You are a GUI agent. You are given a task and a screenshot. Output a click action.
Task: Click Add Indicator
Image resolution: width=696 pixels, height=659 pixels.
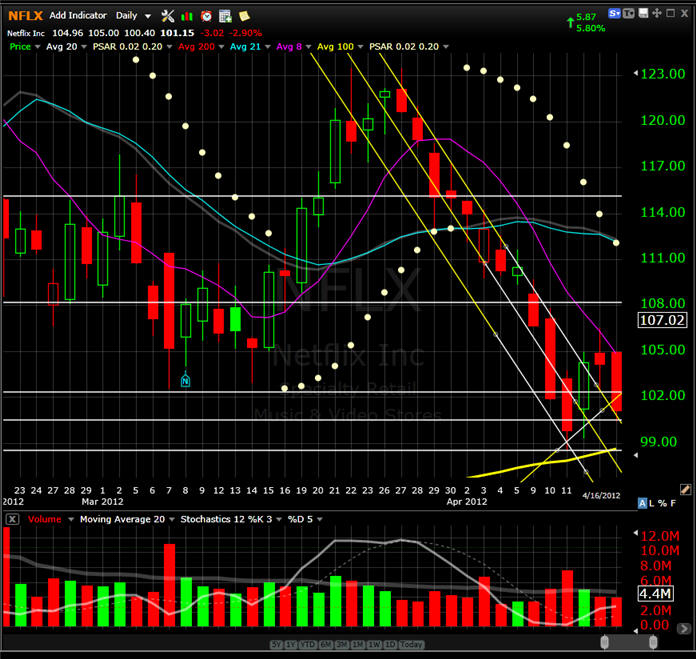tap(78, 16)
